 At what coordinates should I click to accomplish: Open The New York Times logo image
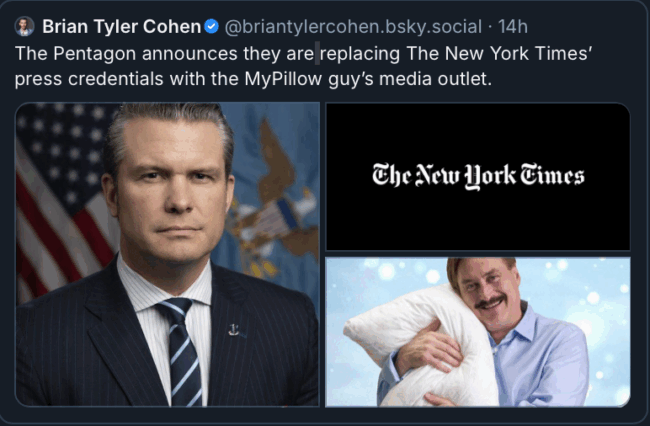click(478, 176)
